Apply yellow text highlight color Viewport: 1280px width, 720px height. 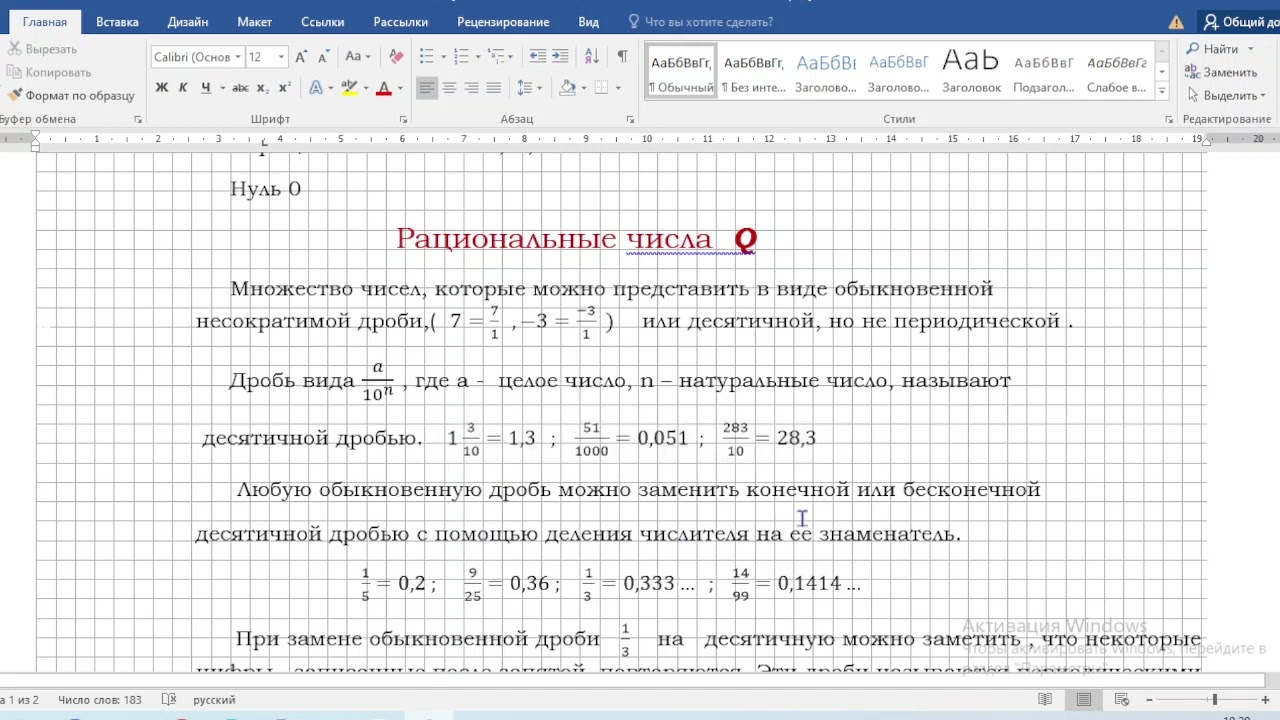click(x=349, y=88)
